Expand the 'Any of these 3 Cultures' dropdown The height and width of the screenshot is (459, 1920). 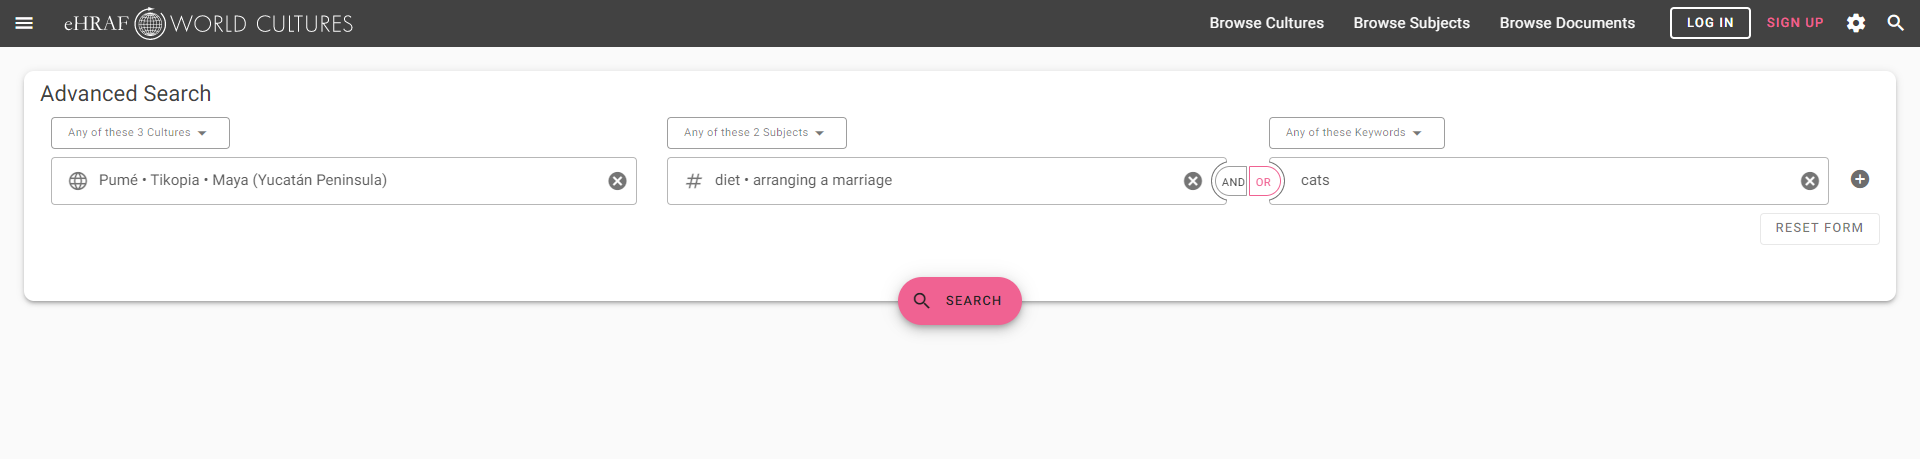click(x=140, y=133)
